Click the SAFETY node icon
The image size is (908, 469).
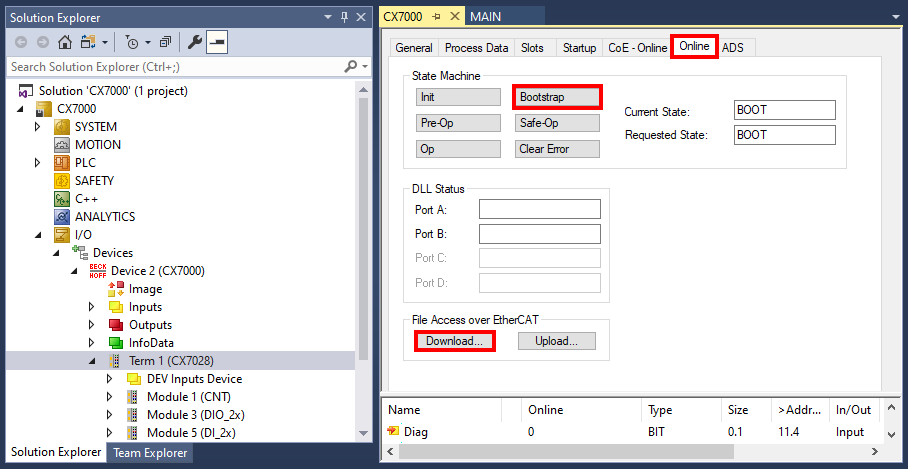62,181
